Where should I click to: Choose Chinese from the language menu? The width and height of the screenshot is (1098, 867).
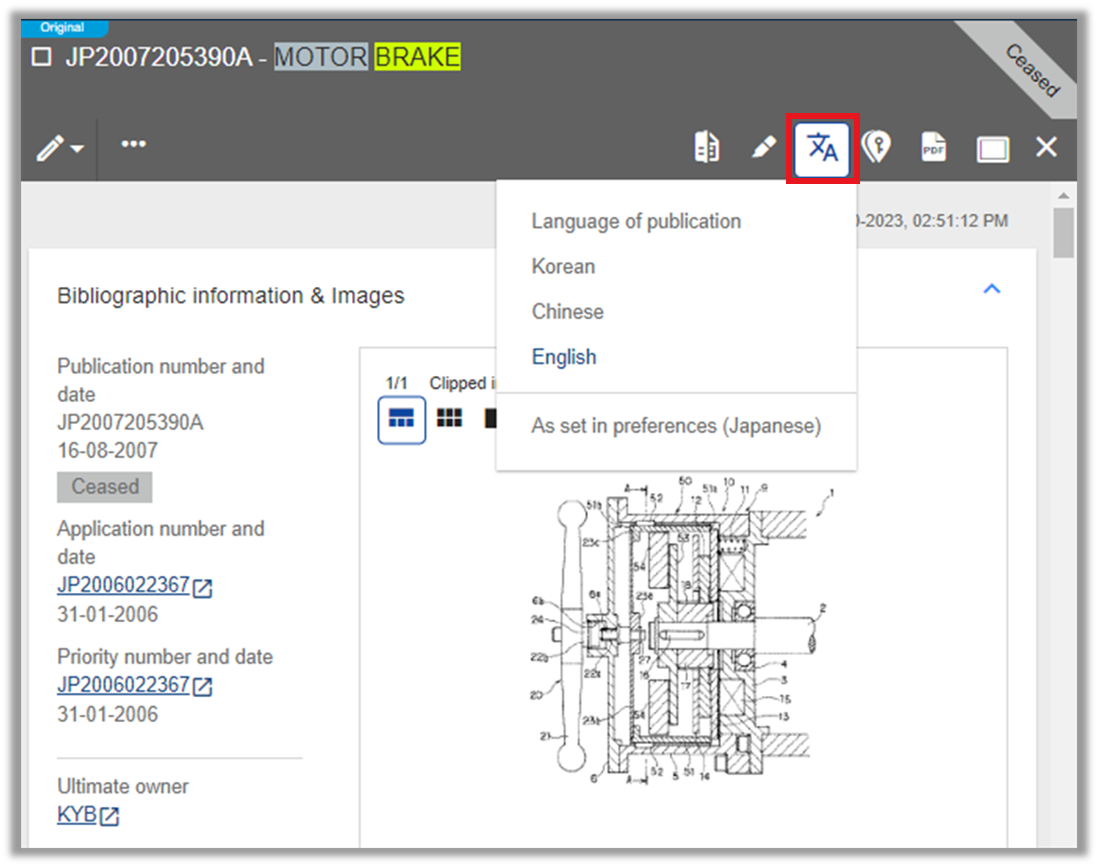pyautogui.click(x=567, y=311)
